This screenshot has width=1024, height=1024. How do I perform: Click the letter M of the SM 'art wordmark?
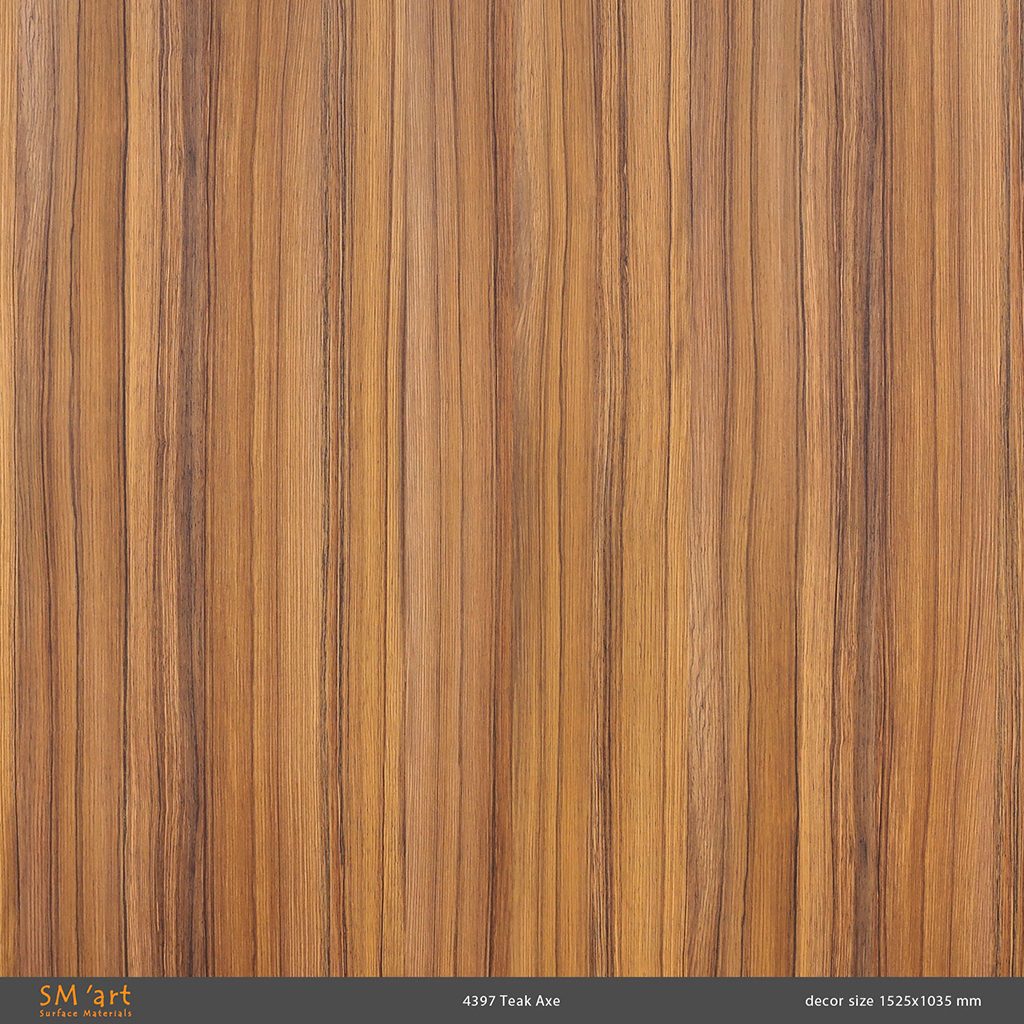(x=64, y=997)
